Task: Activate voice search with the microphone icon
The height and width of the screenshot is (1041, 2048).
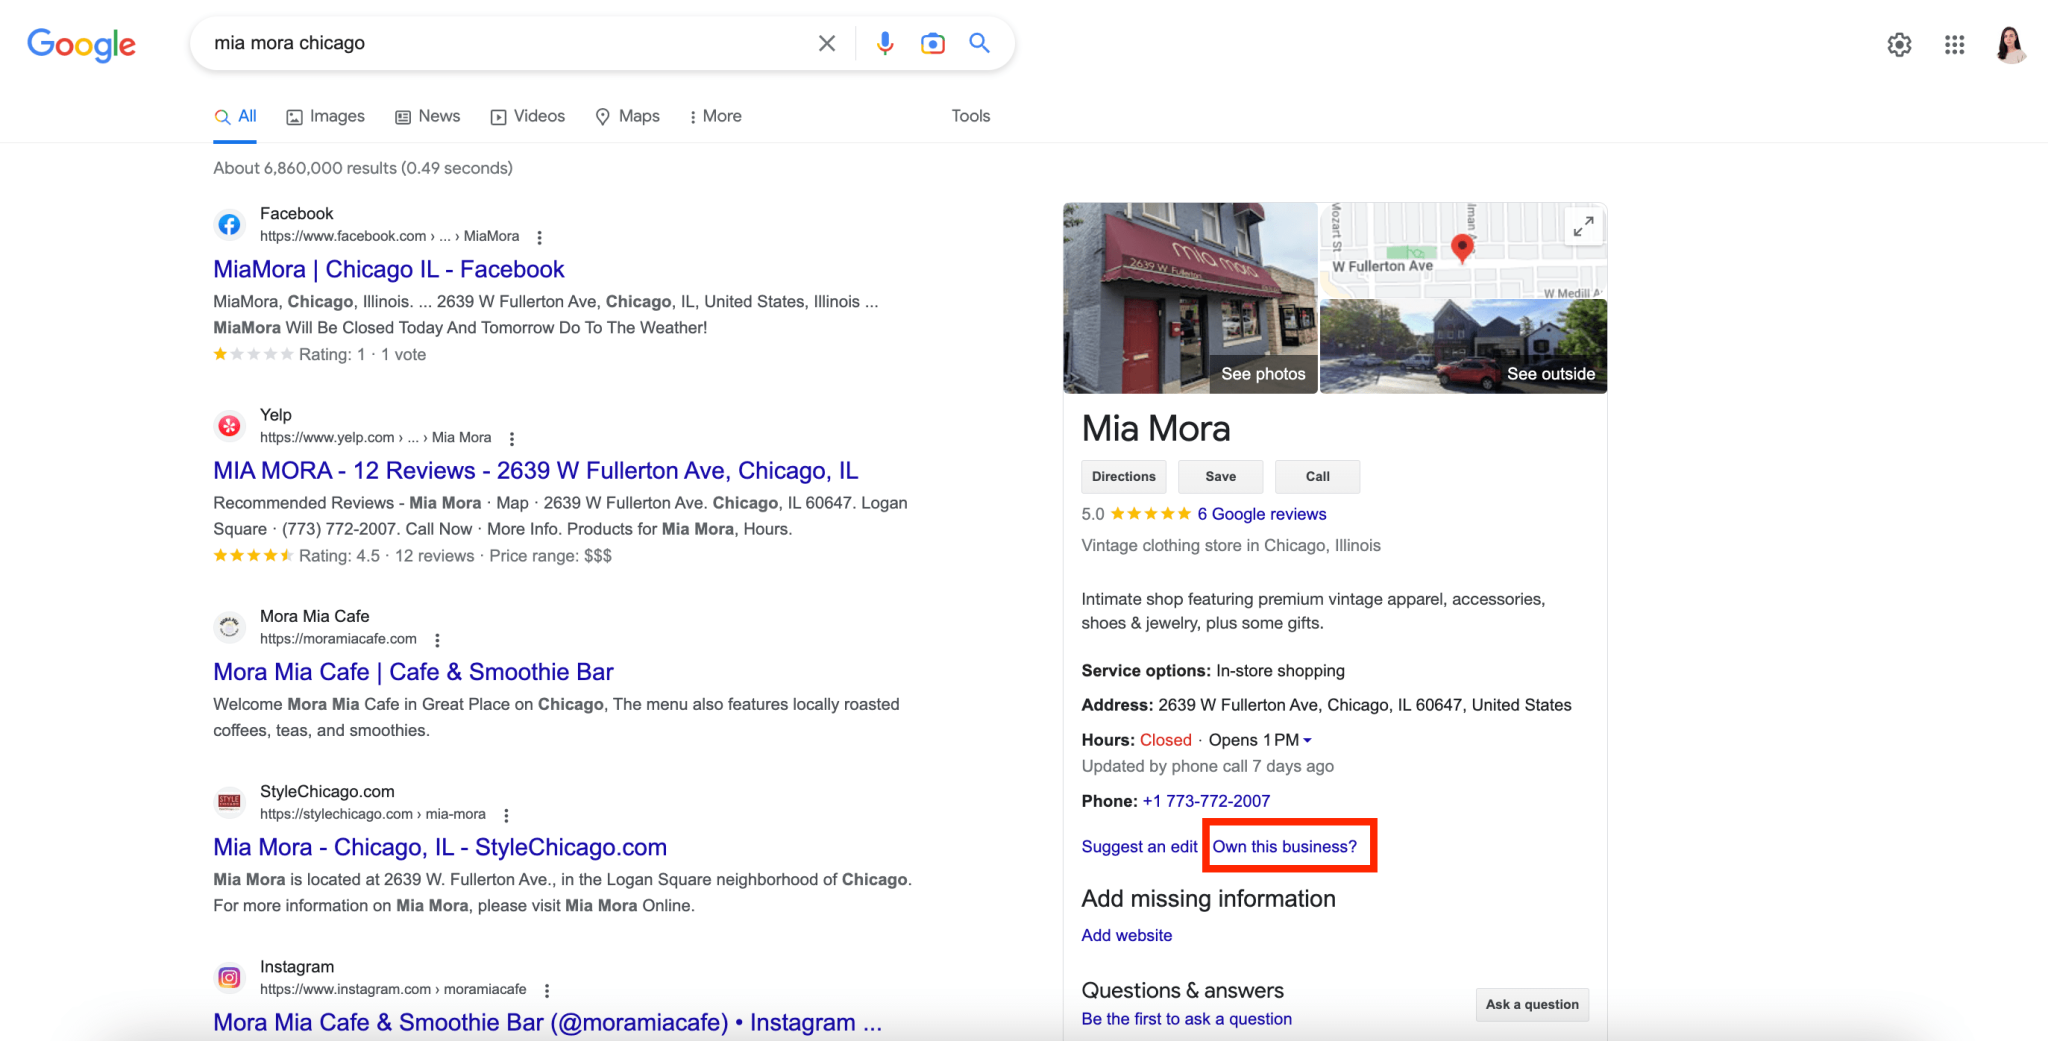Action: pos(884,43)
